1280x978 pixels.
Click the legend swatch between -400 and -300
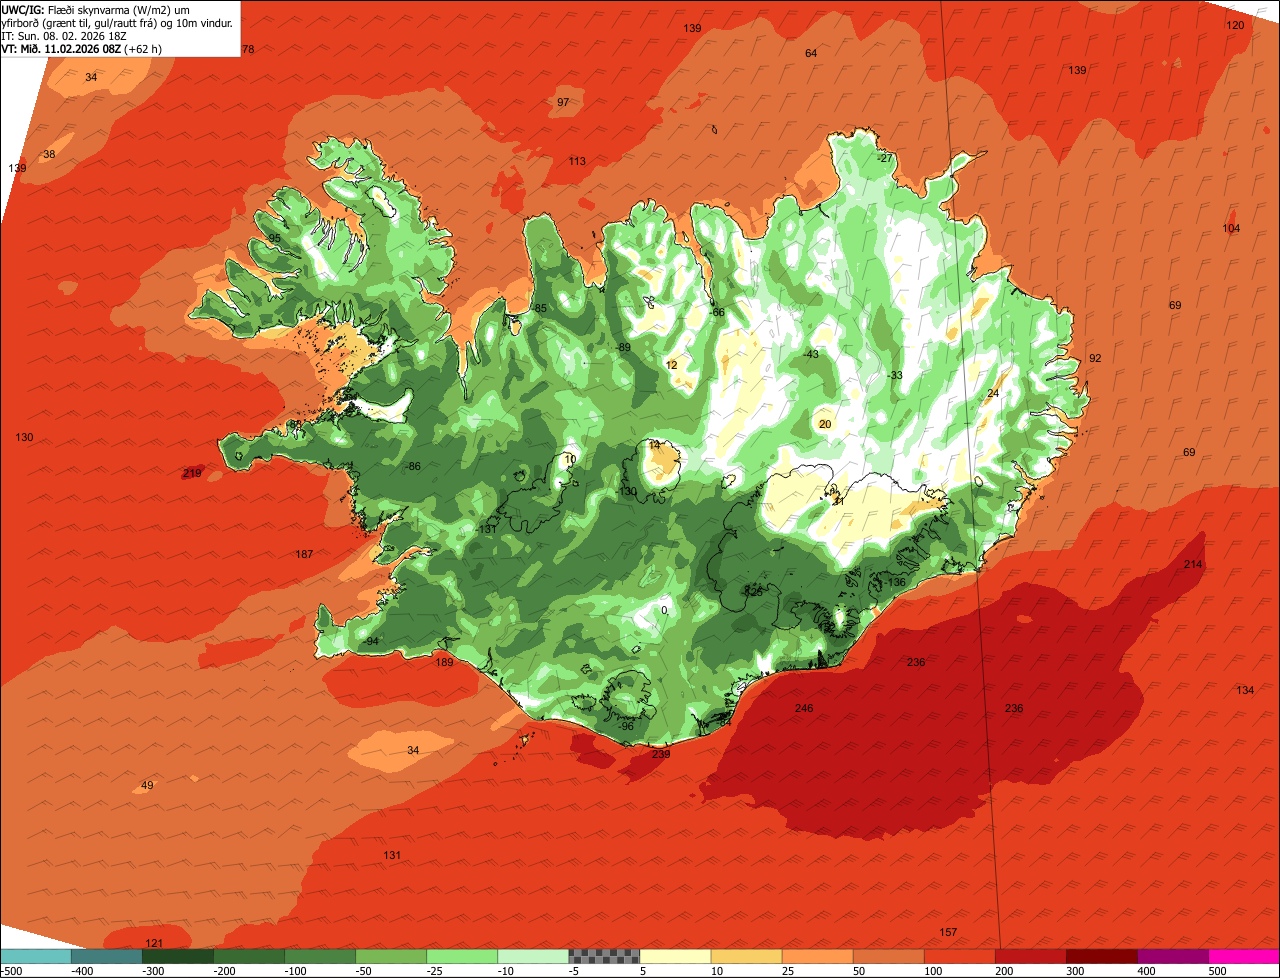tap(107, 956)
